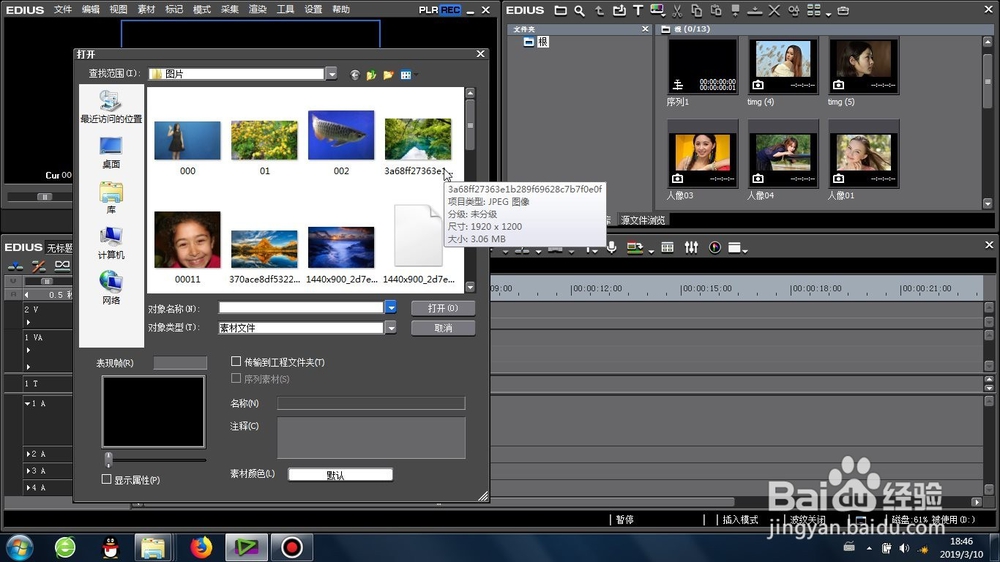Select Desktop 桌面 in dialog sidebar

(x=111, y=152)
